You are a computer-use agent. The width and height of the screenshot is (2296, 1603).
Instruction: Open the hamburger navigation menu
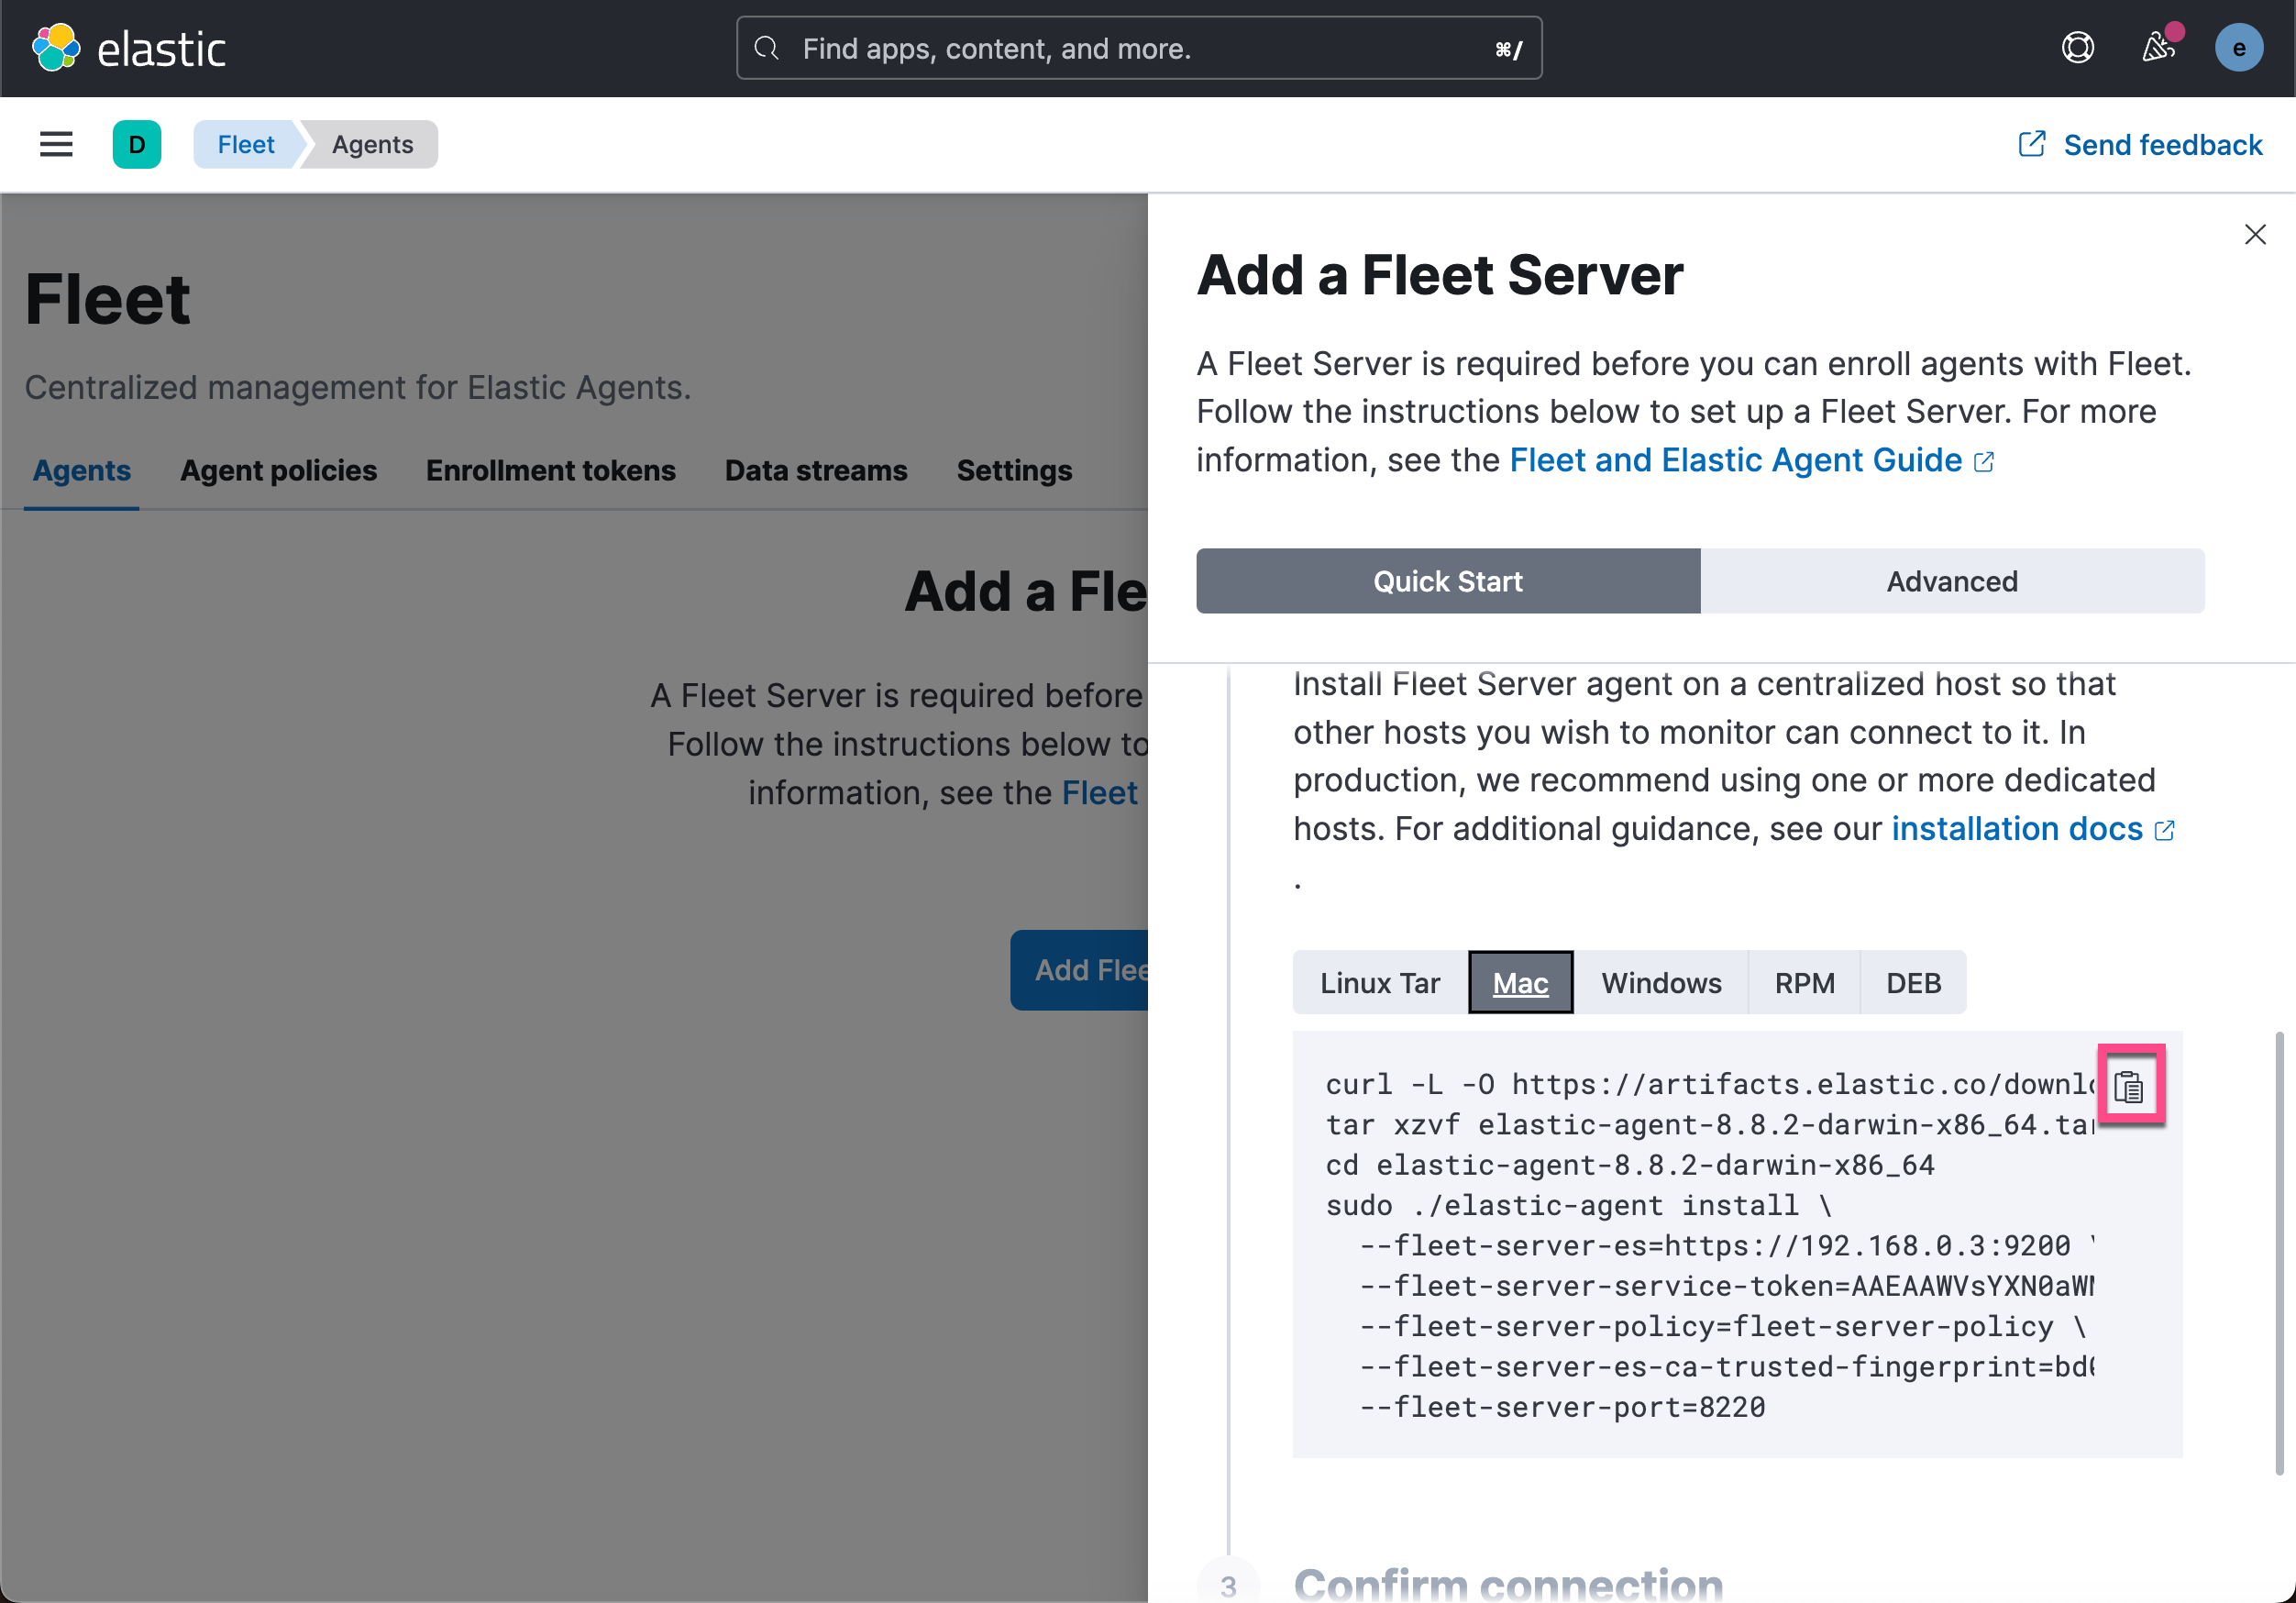click(56, 144)
